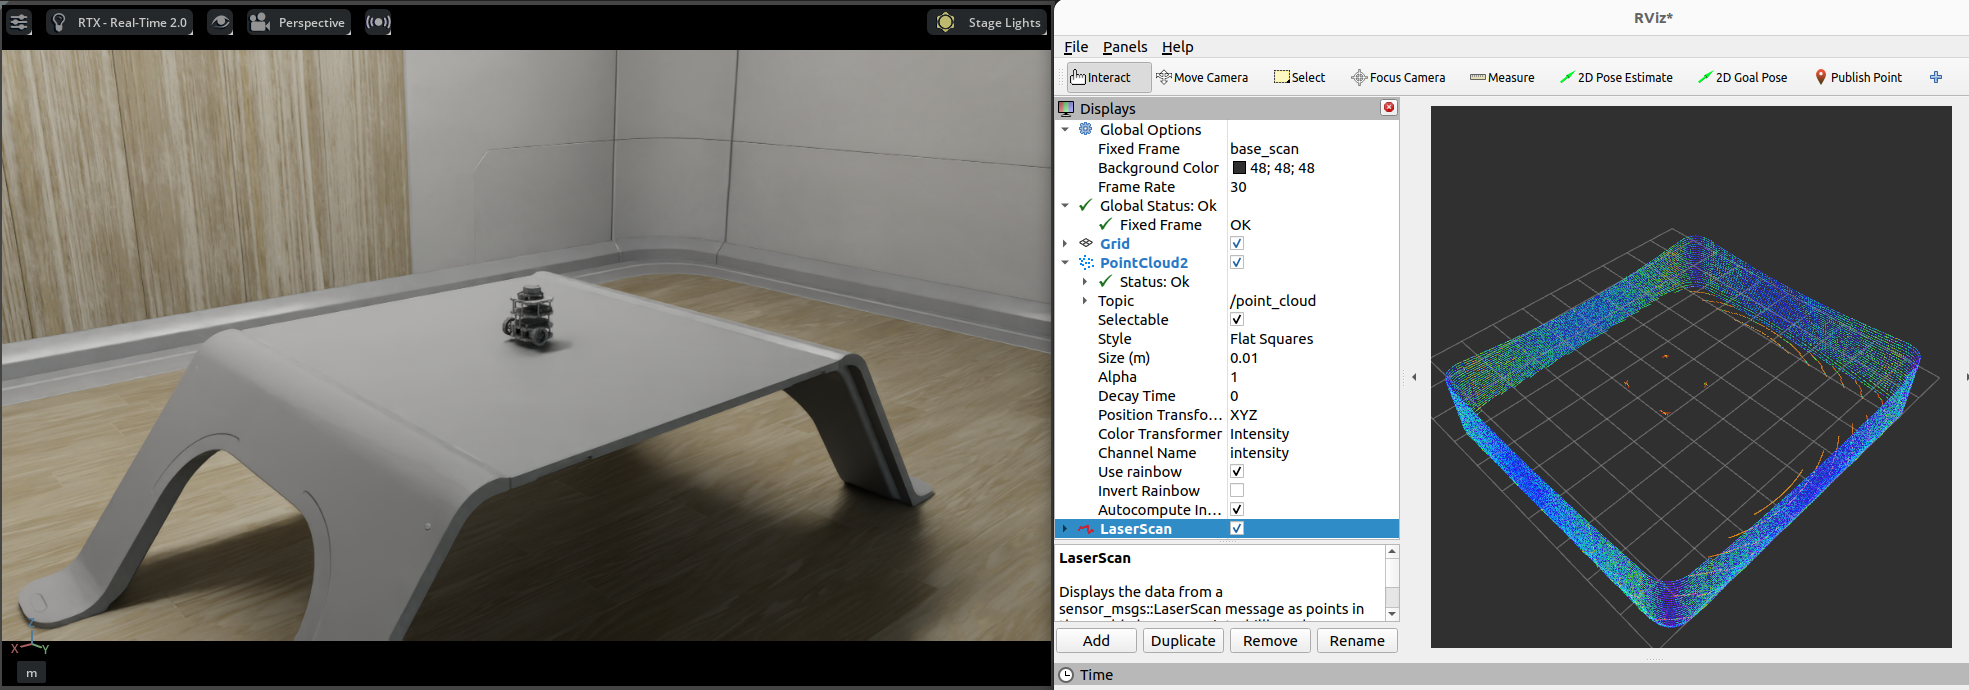Choose the Focus Camera tool
This screenshot has width=1969, height=690.
(x=1397, y=77)
